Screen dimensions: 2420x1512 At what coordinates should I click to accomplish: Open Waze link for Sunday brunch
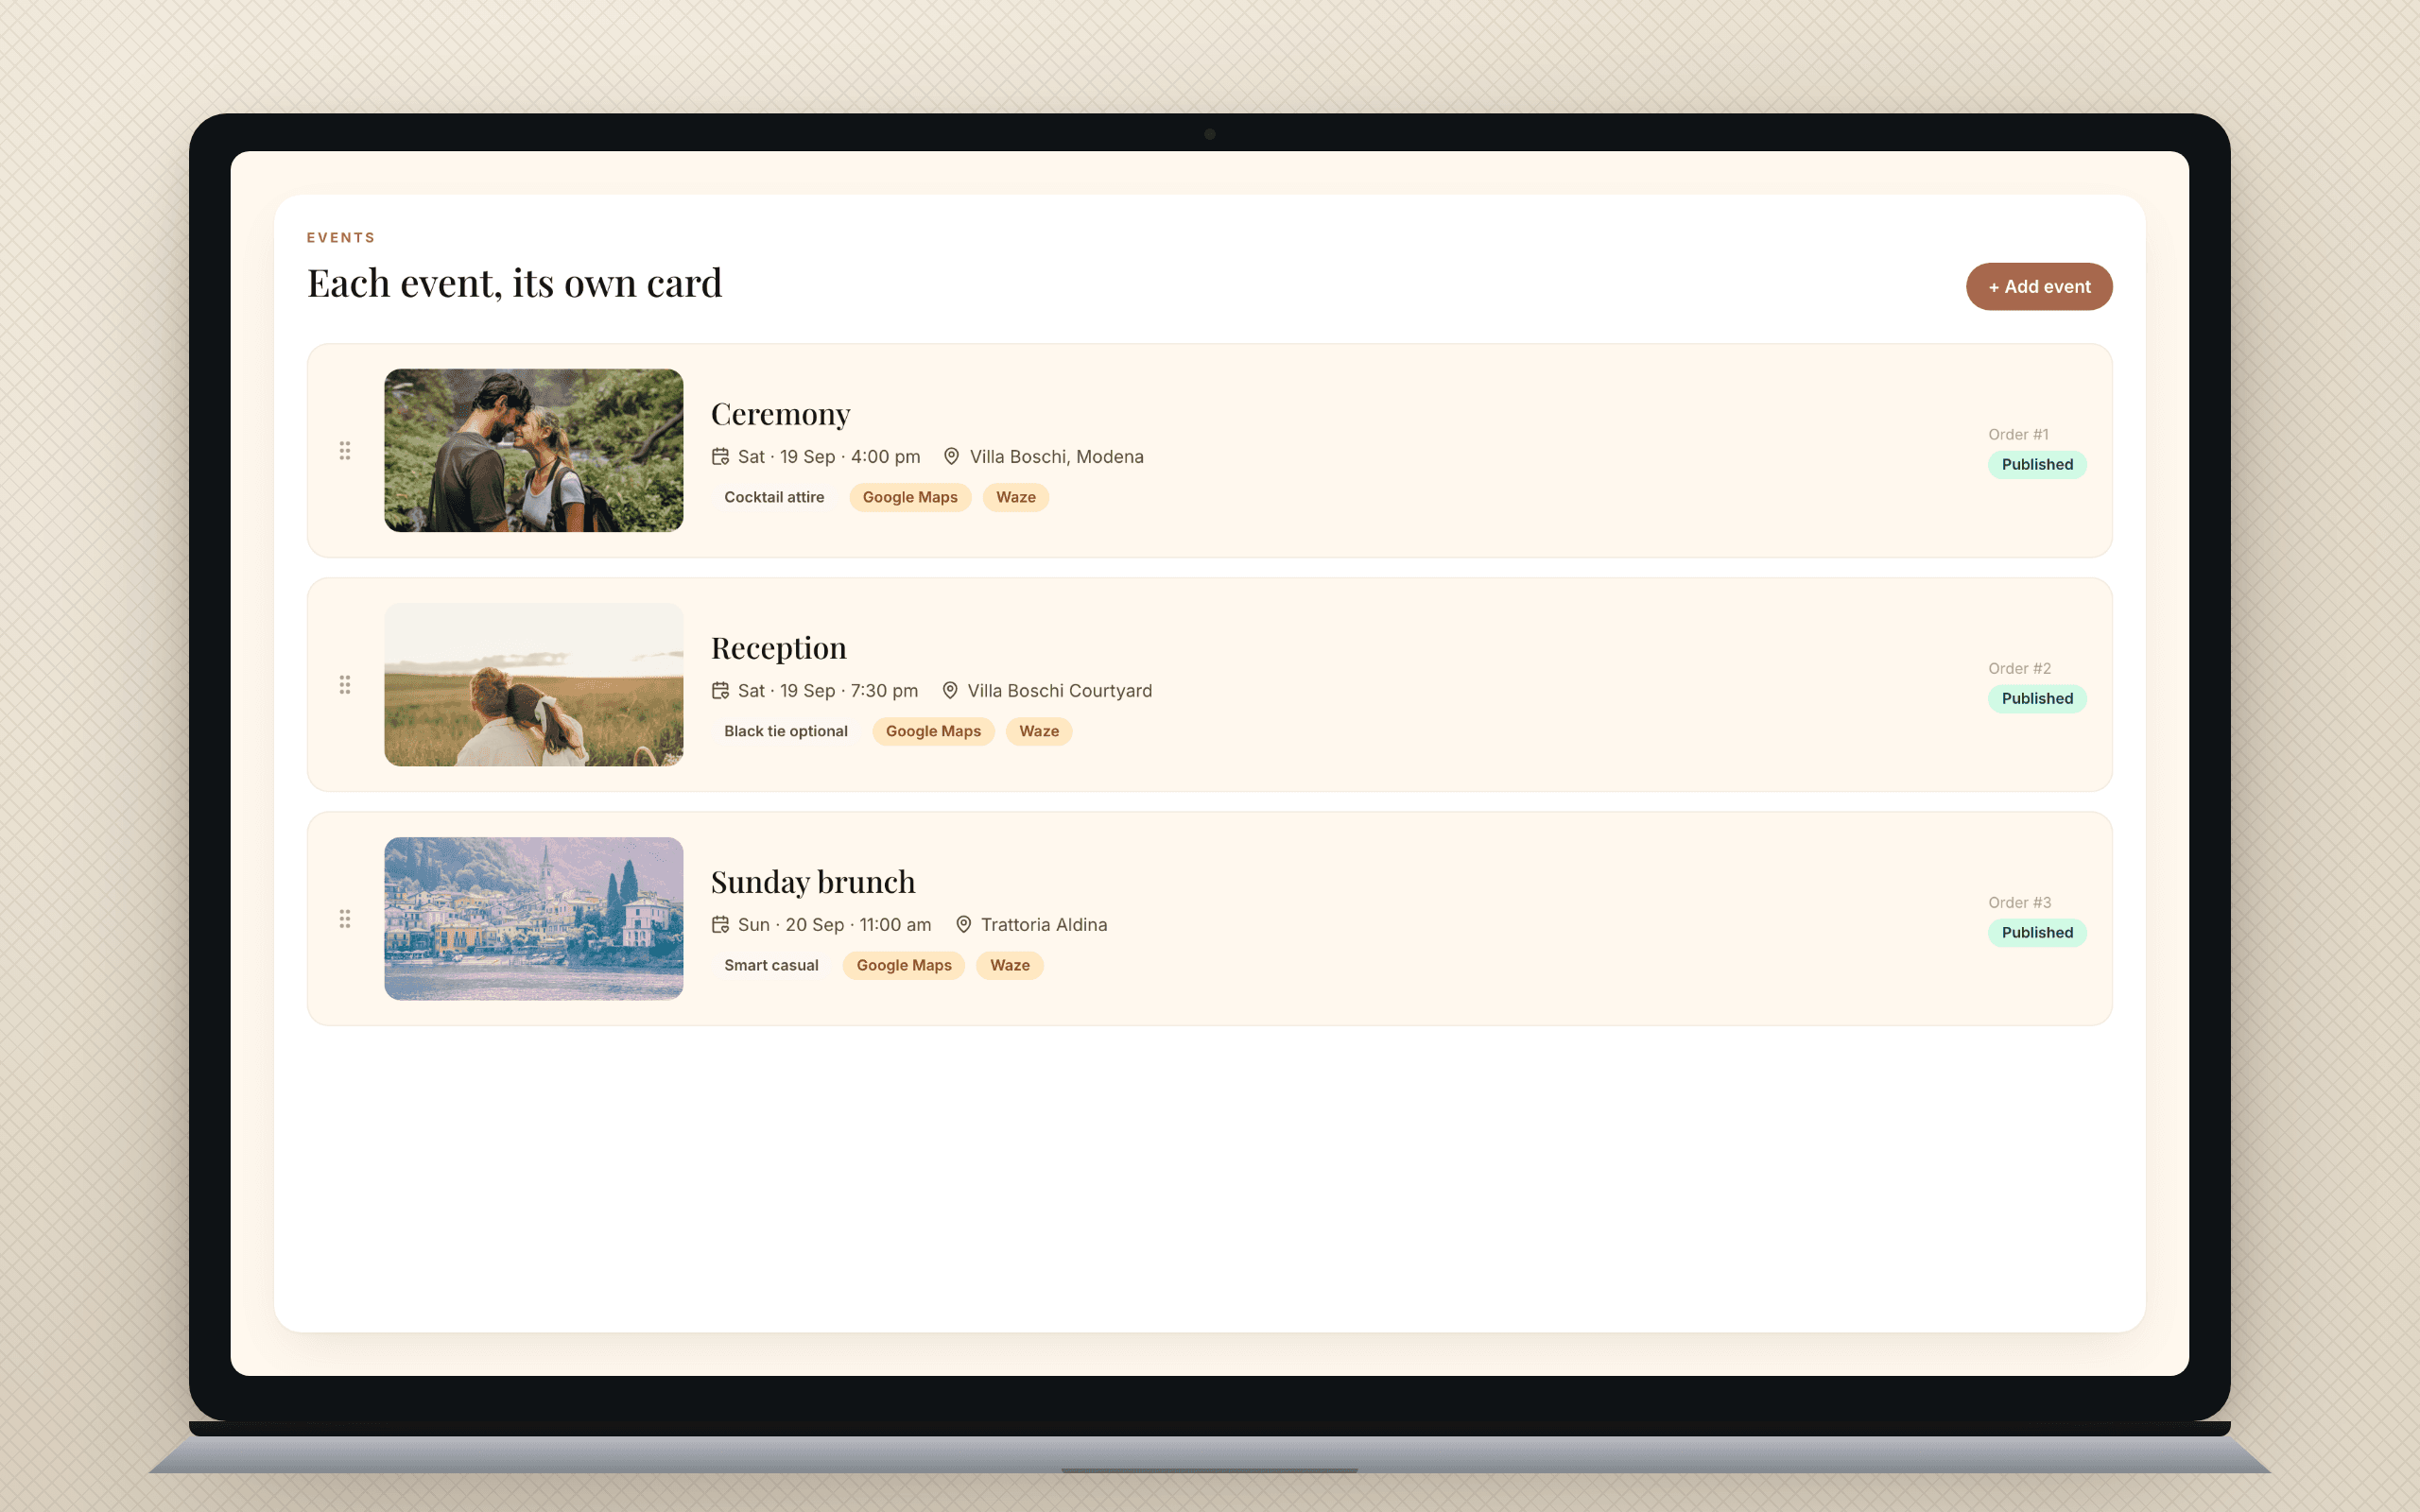[1010, 965]
